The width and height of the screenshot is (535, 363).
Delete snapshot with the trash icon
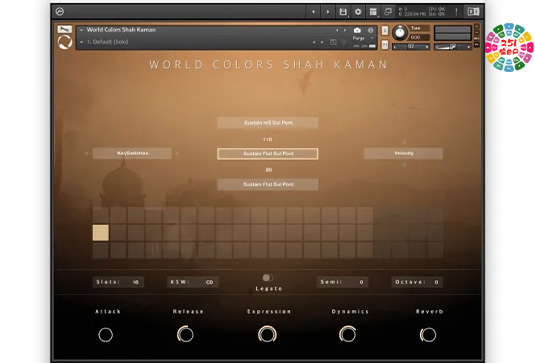click(344, 42)
